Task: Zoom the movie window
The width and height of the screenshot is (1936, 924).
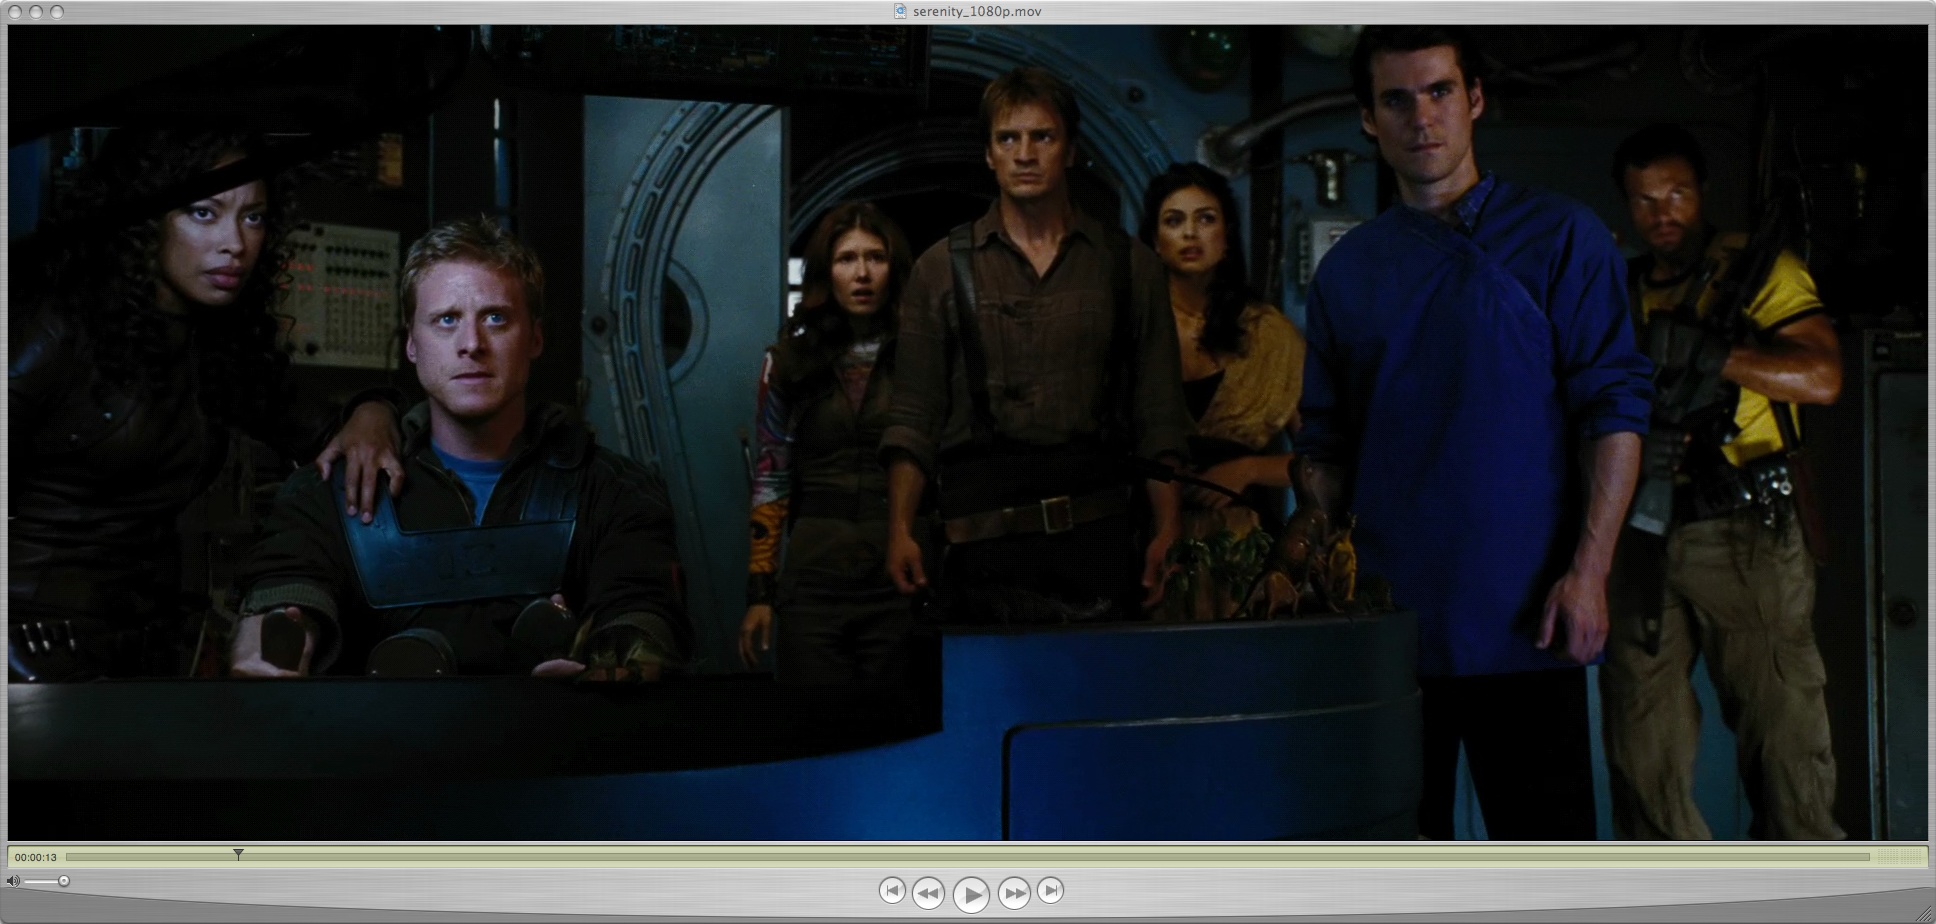Action: pyautogui.click(x=57, y=12)
